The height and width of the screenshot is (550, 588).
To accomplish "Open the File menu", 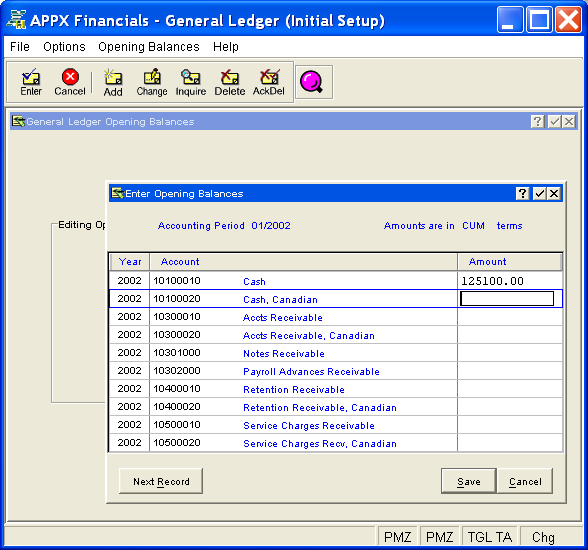I will [20, 47].
